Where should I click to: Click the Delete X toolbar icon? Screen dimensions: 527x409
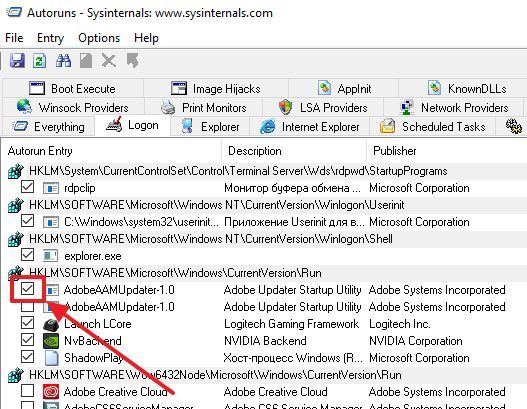(109, 61)
